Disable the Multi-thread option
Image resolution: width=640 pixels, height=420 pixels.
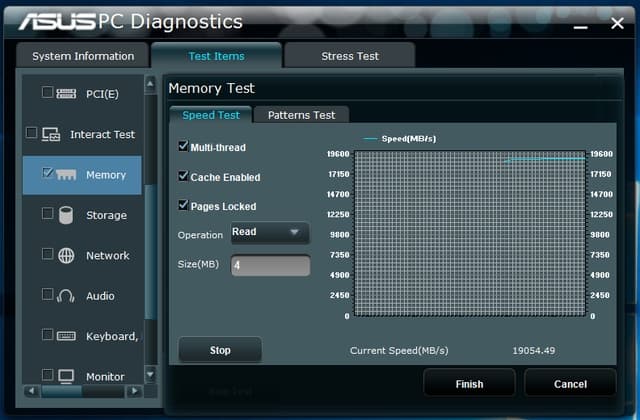(x=183, y=146)
